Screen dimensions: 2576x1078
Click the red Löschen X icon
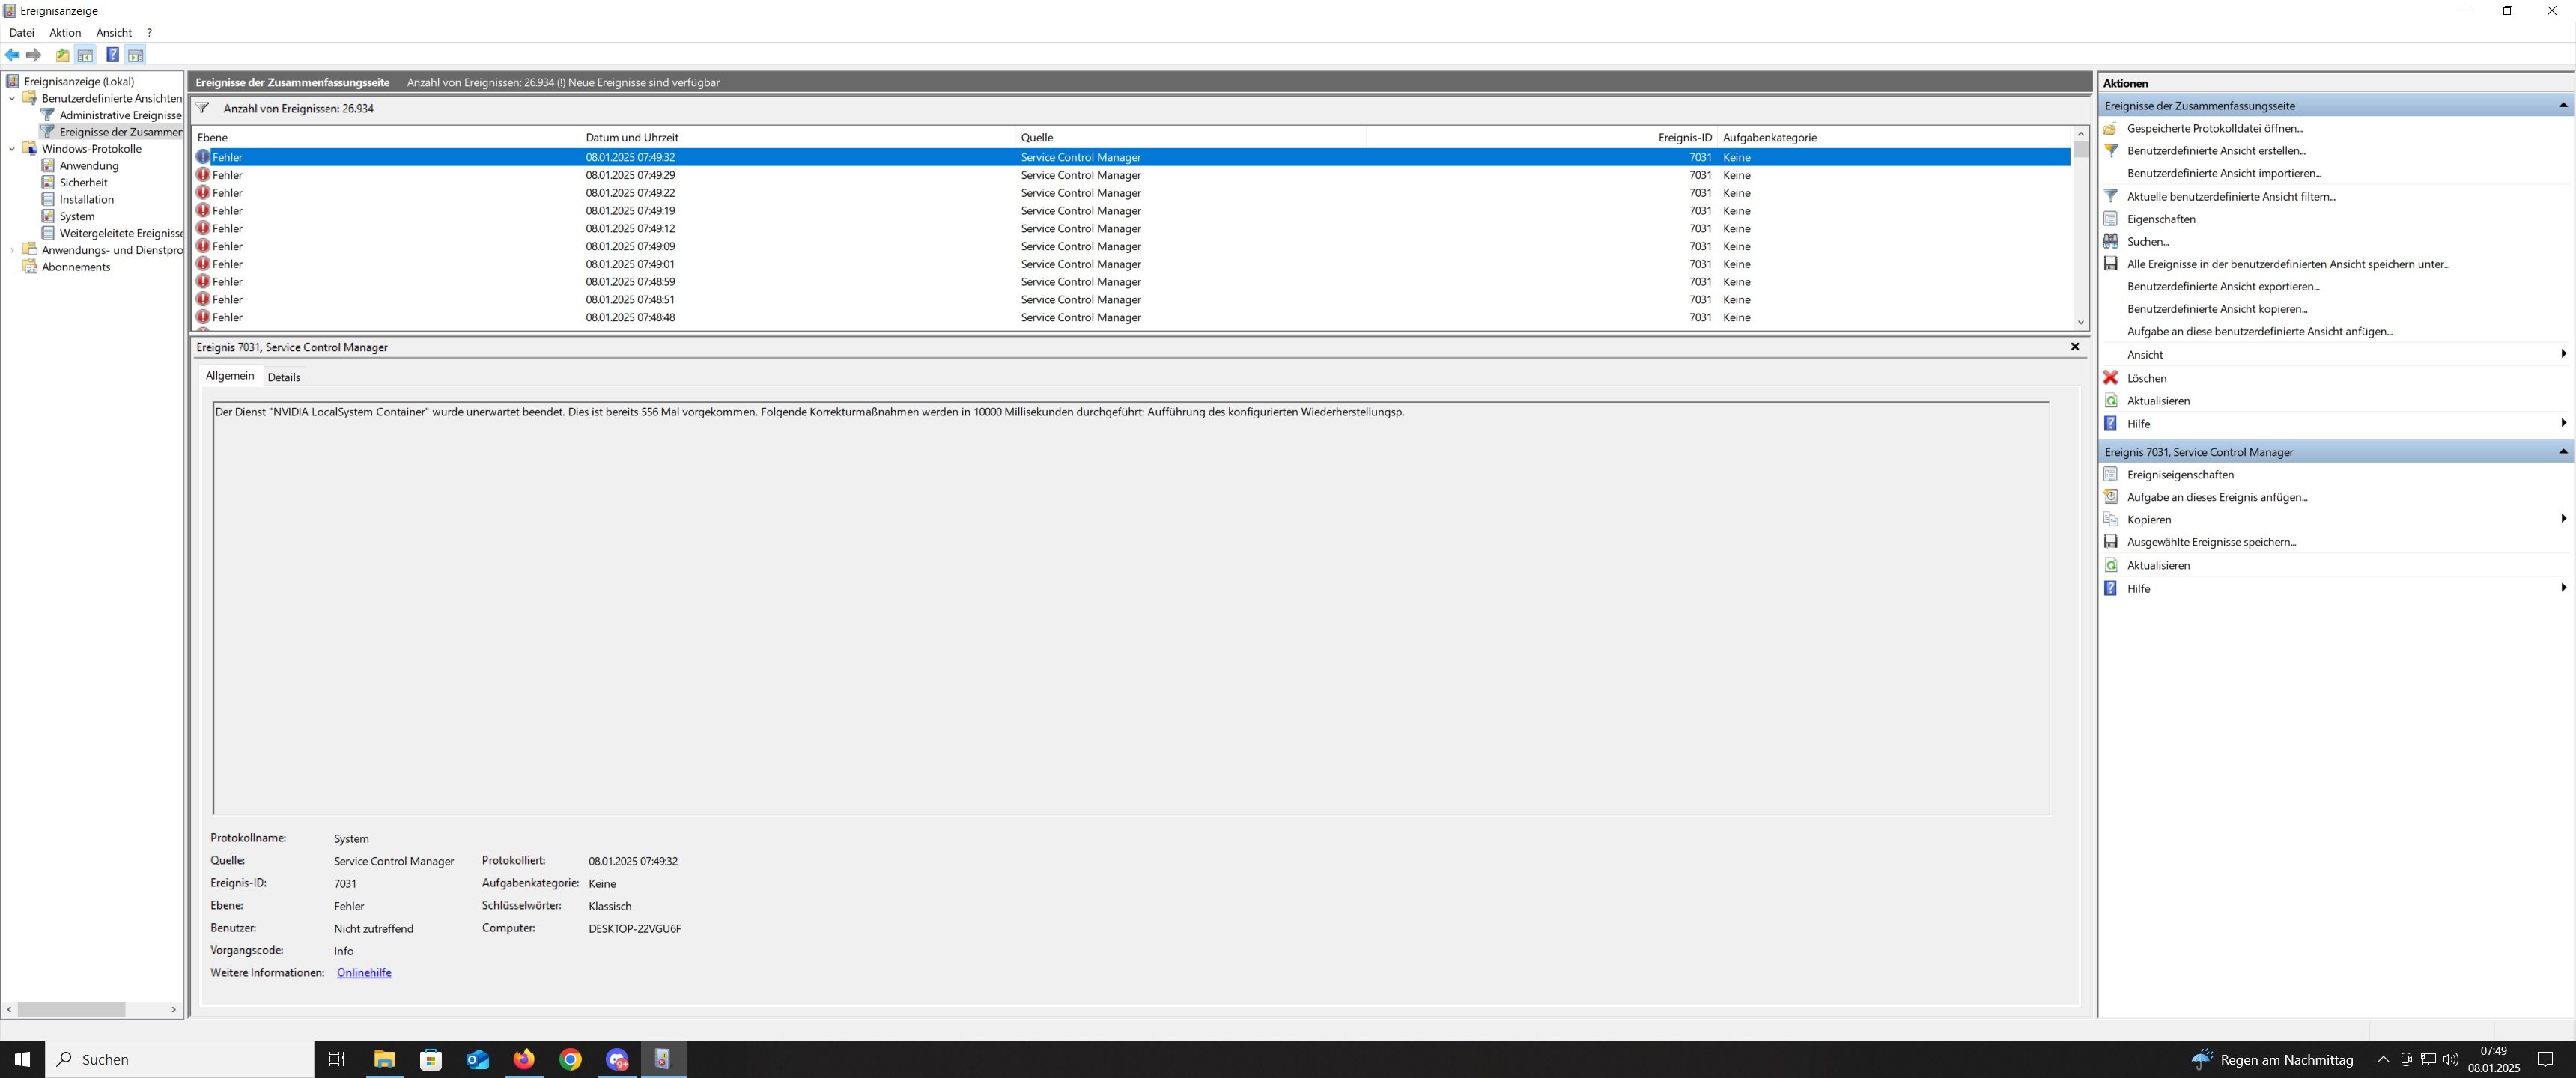(2110, 378)
